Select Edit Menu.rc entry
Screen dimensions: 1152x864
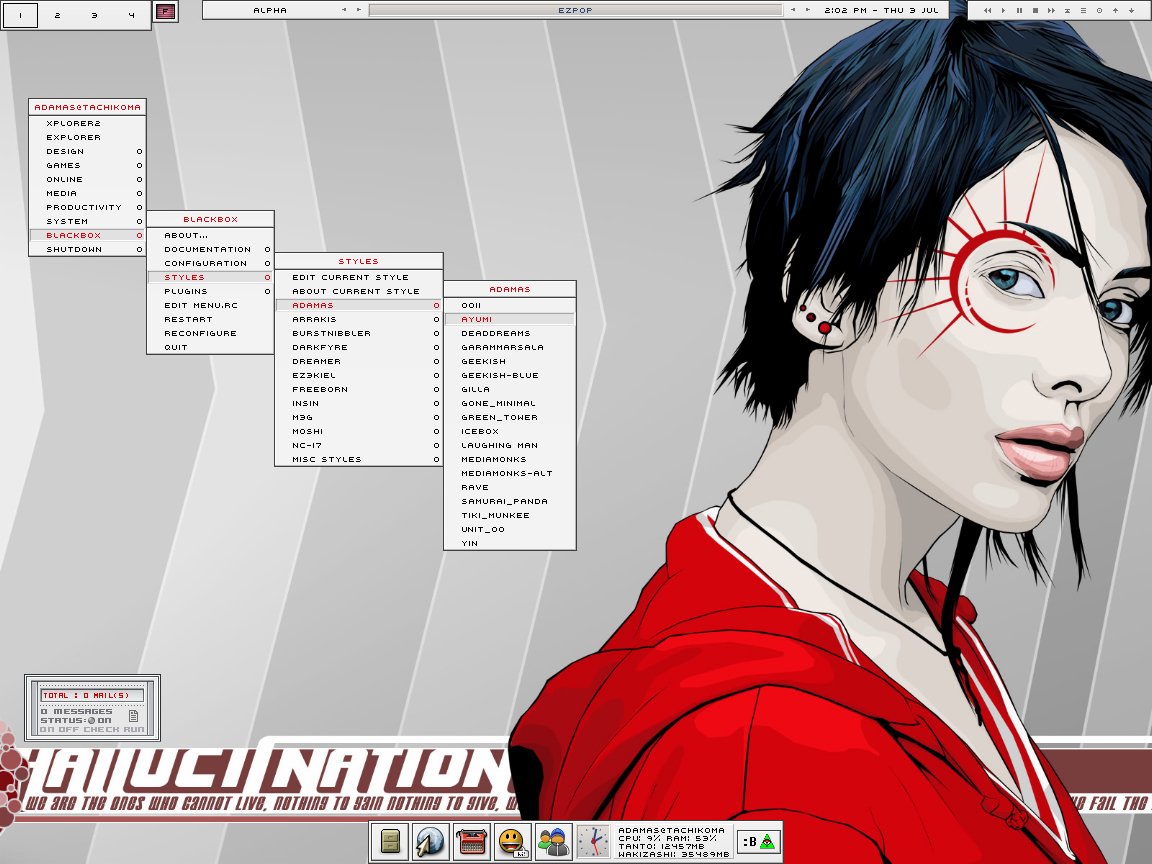pyautogui.click(x=210, y=305)
